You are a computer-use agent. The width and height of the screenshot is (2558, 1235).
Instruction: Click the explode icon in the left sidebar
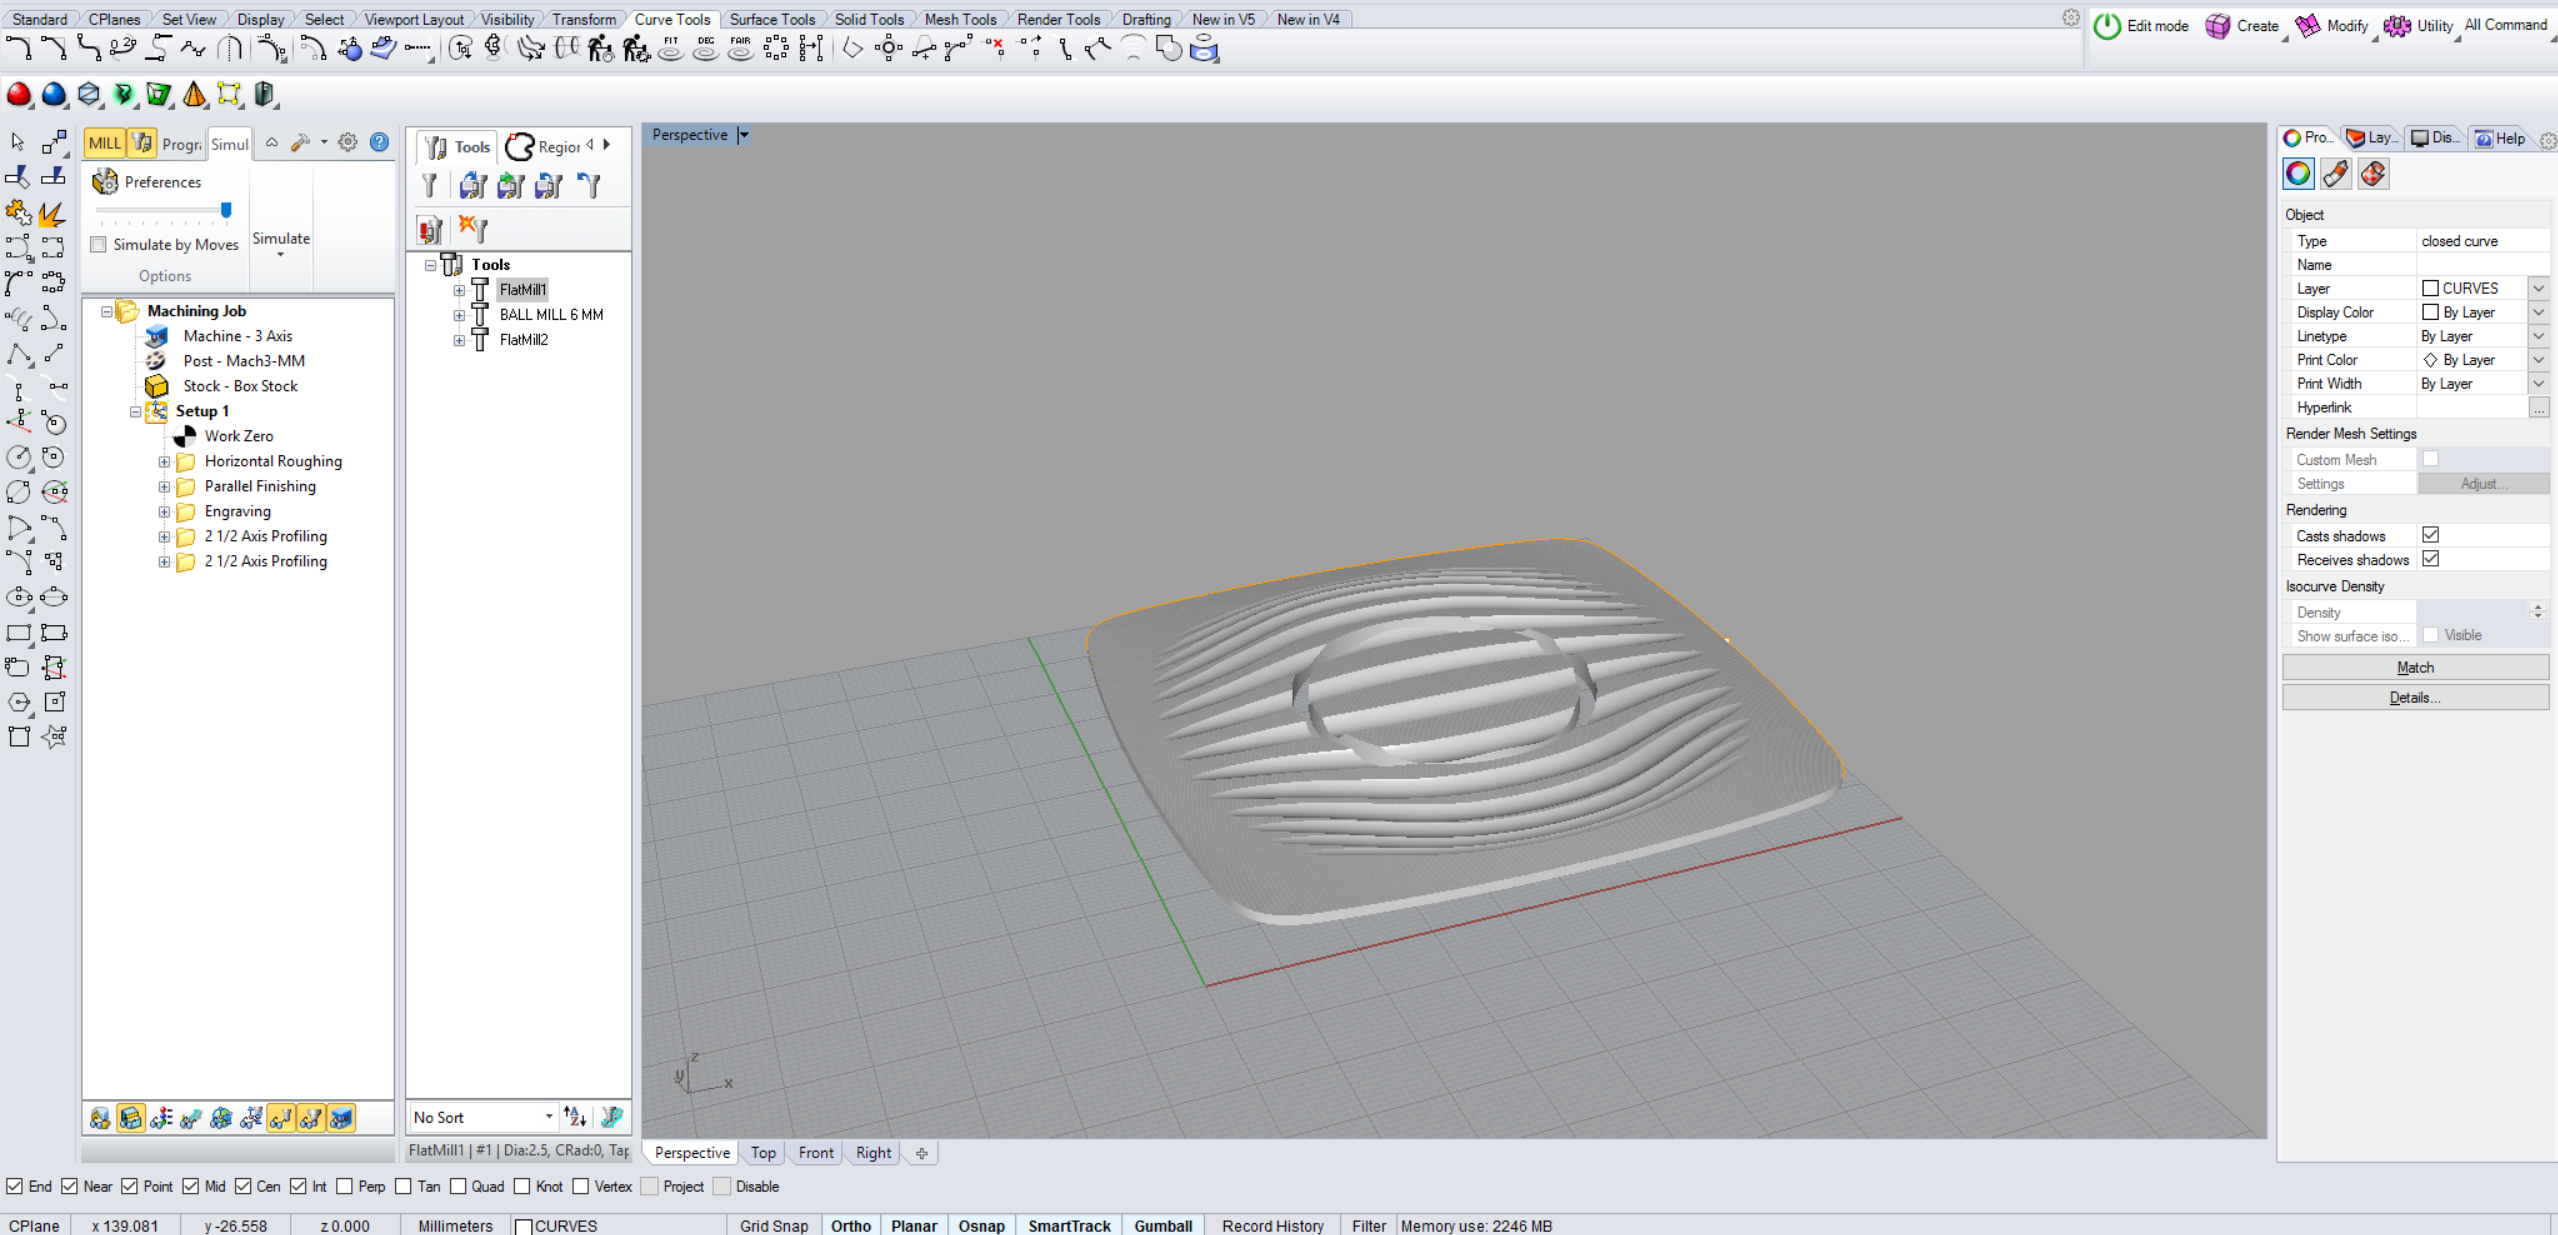tap(53, 212)
